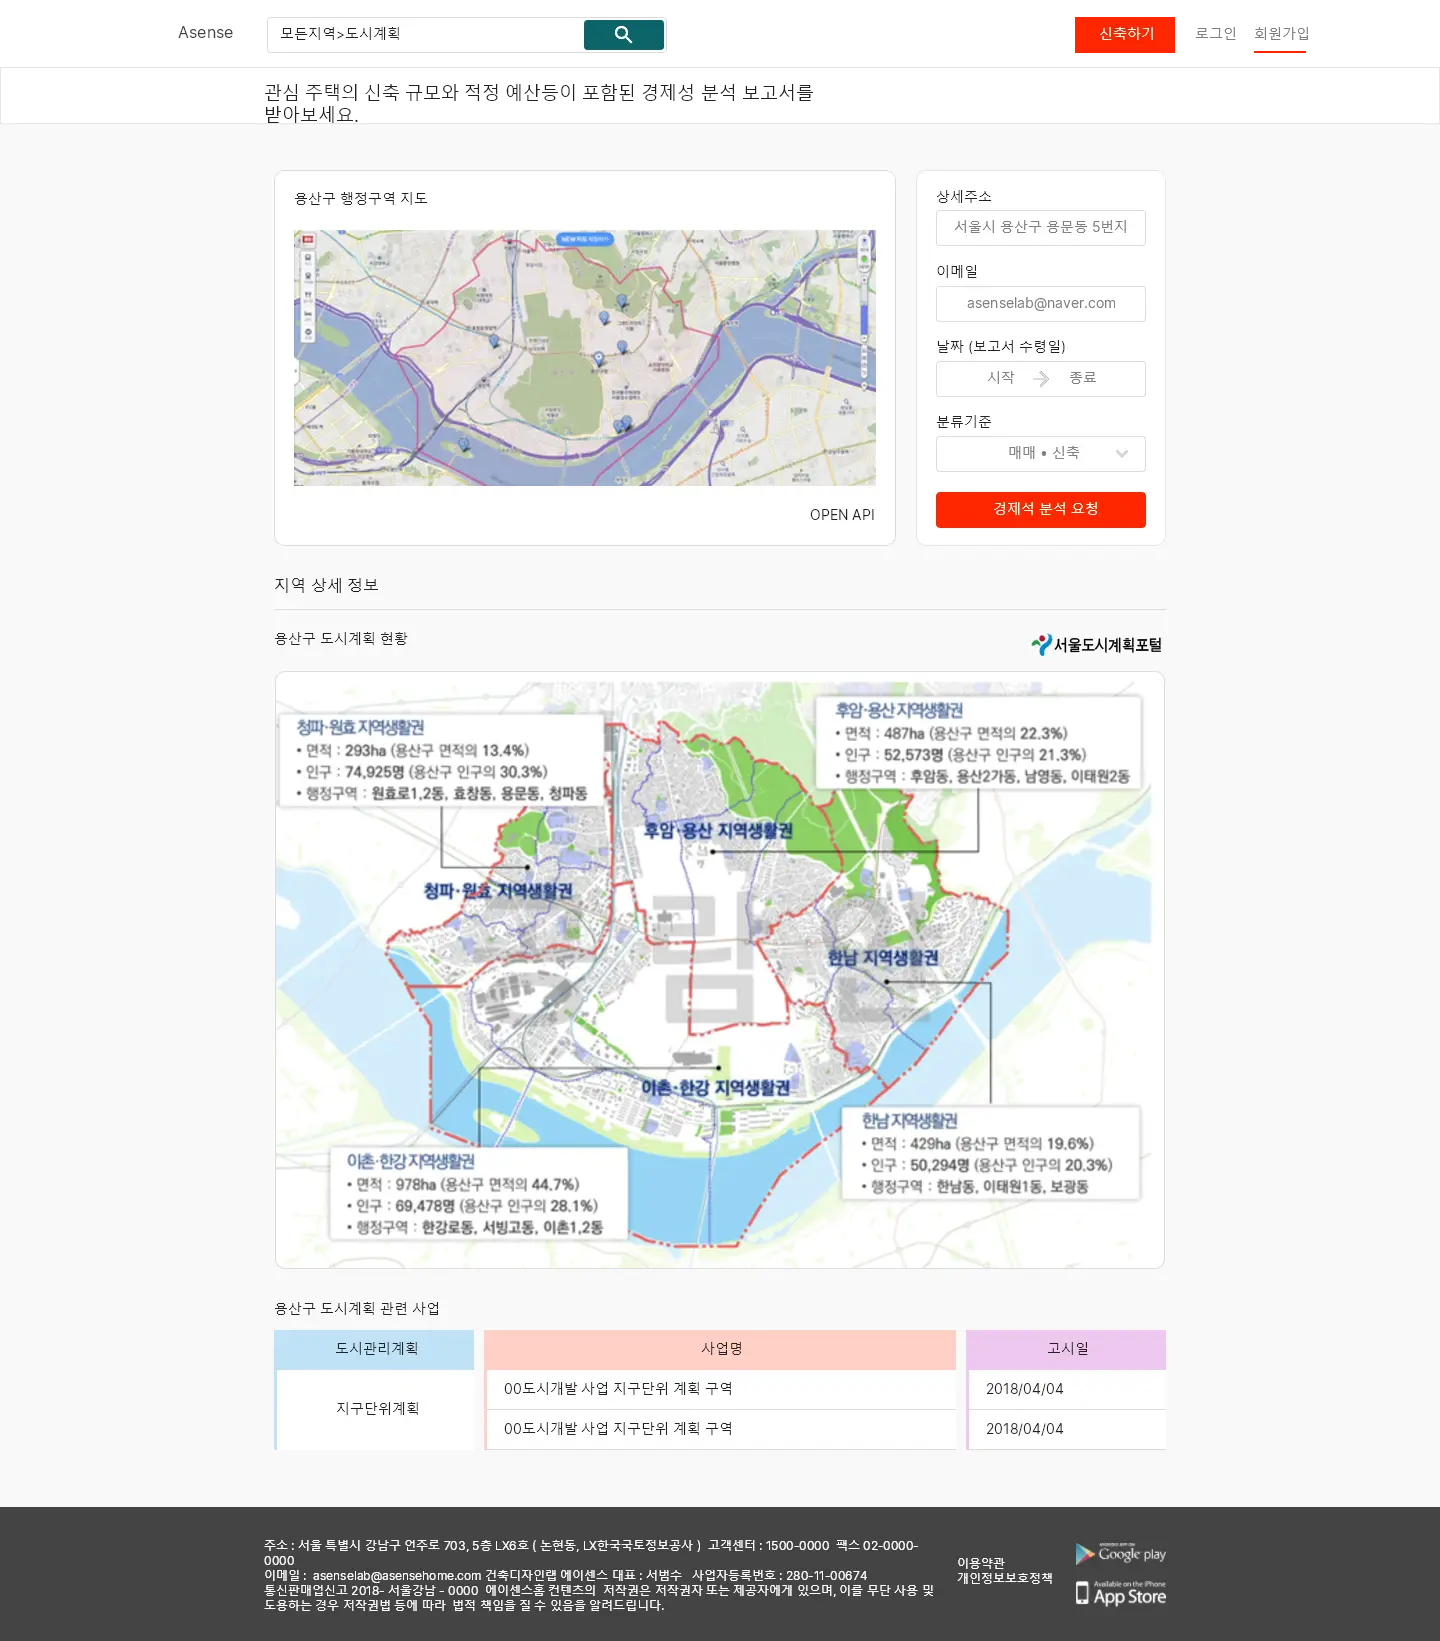Click the date range arrow icon
This screenshot has height=1641, width=1440.
[1041, 379]
